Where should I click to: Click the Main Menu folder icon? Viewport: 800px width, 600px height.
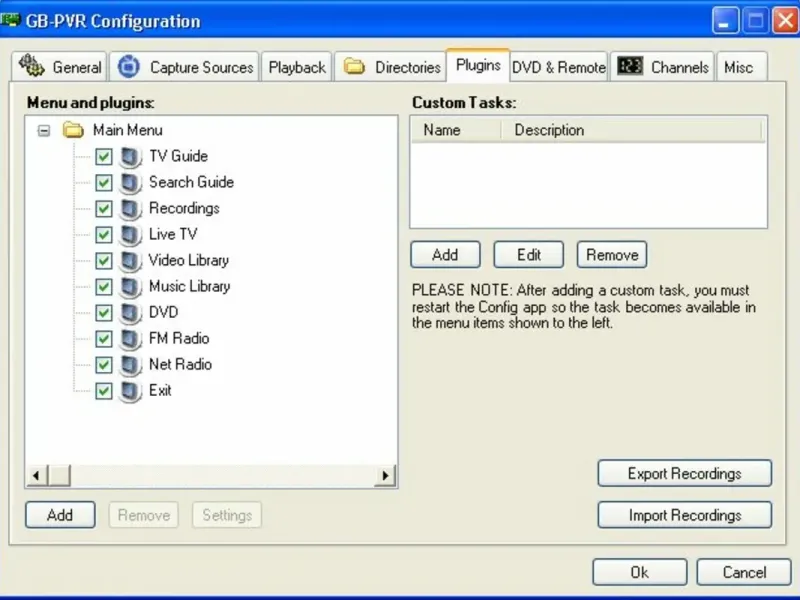click(73, 130)
